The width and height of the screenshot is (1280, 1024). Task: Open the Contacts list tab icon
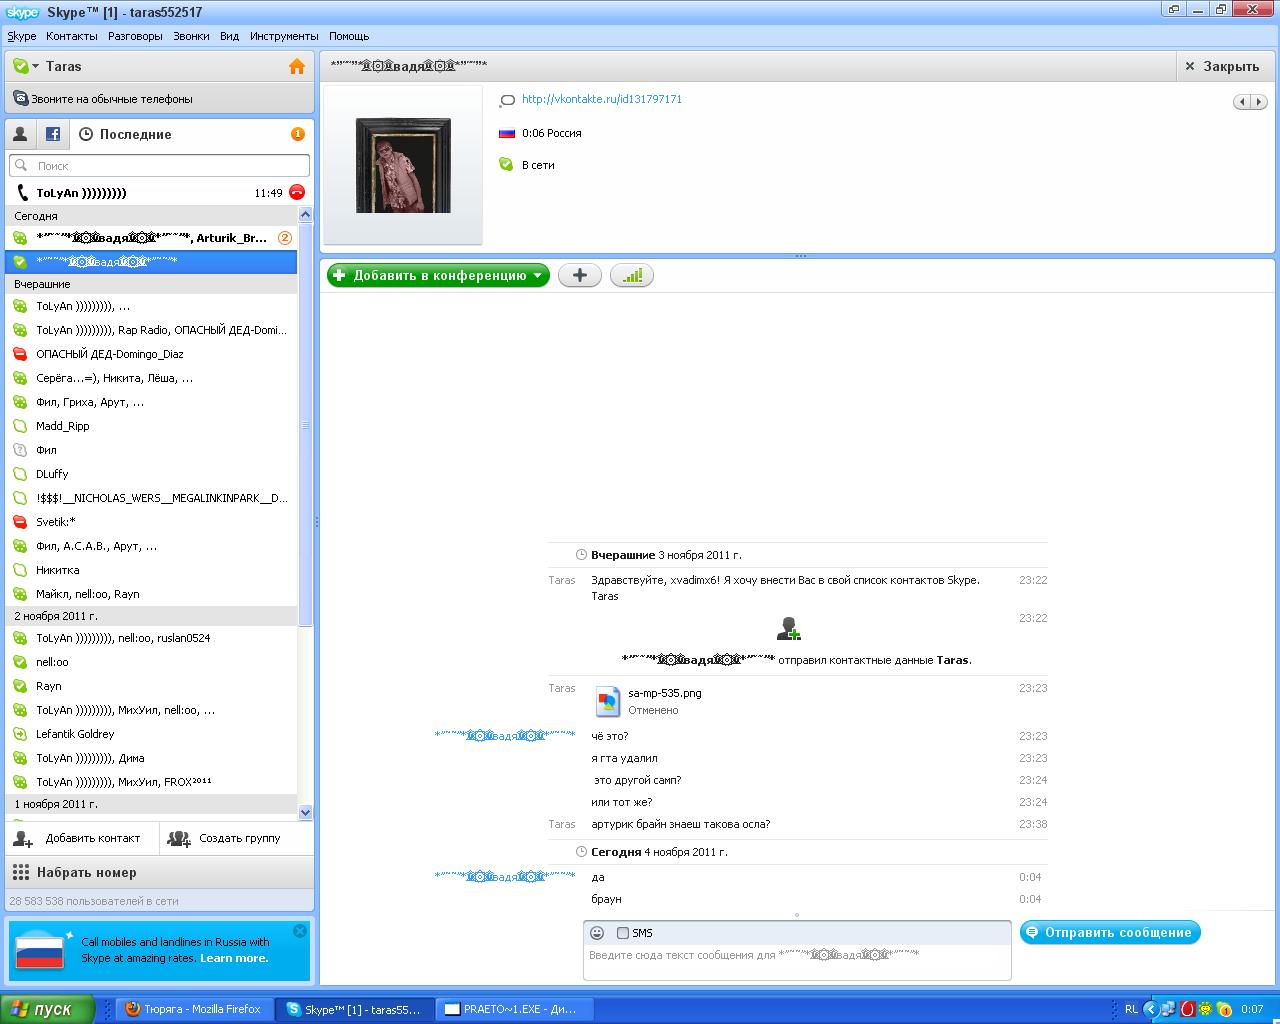click(20, 134)
